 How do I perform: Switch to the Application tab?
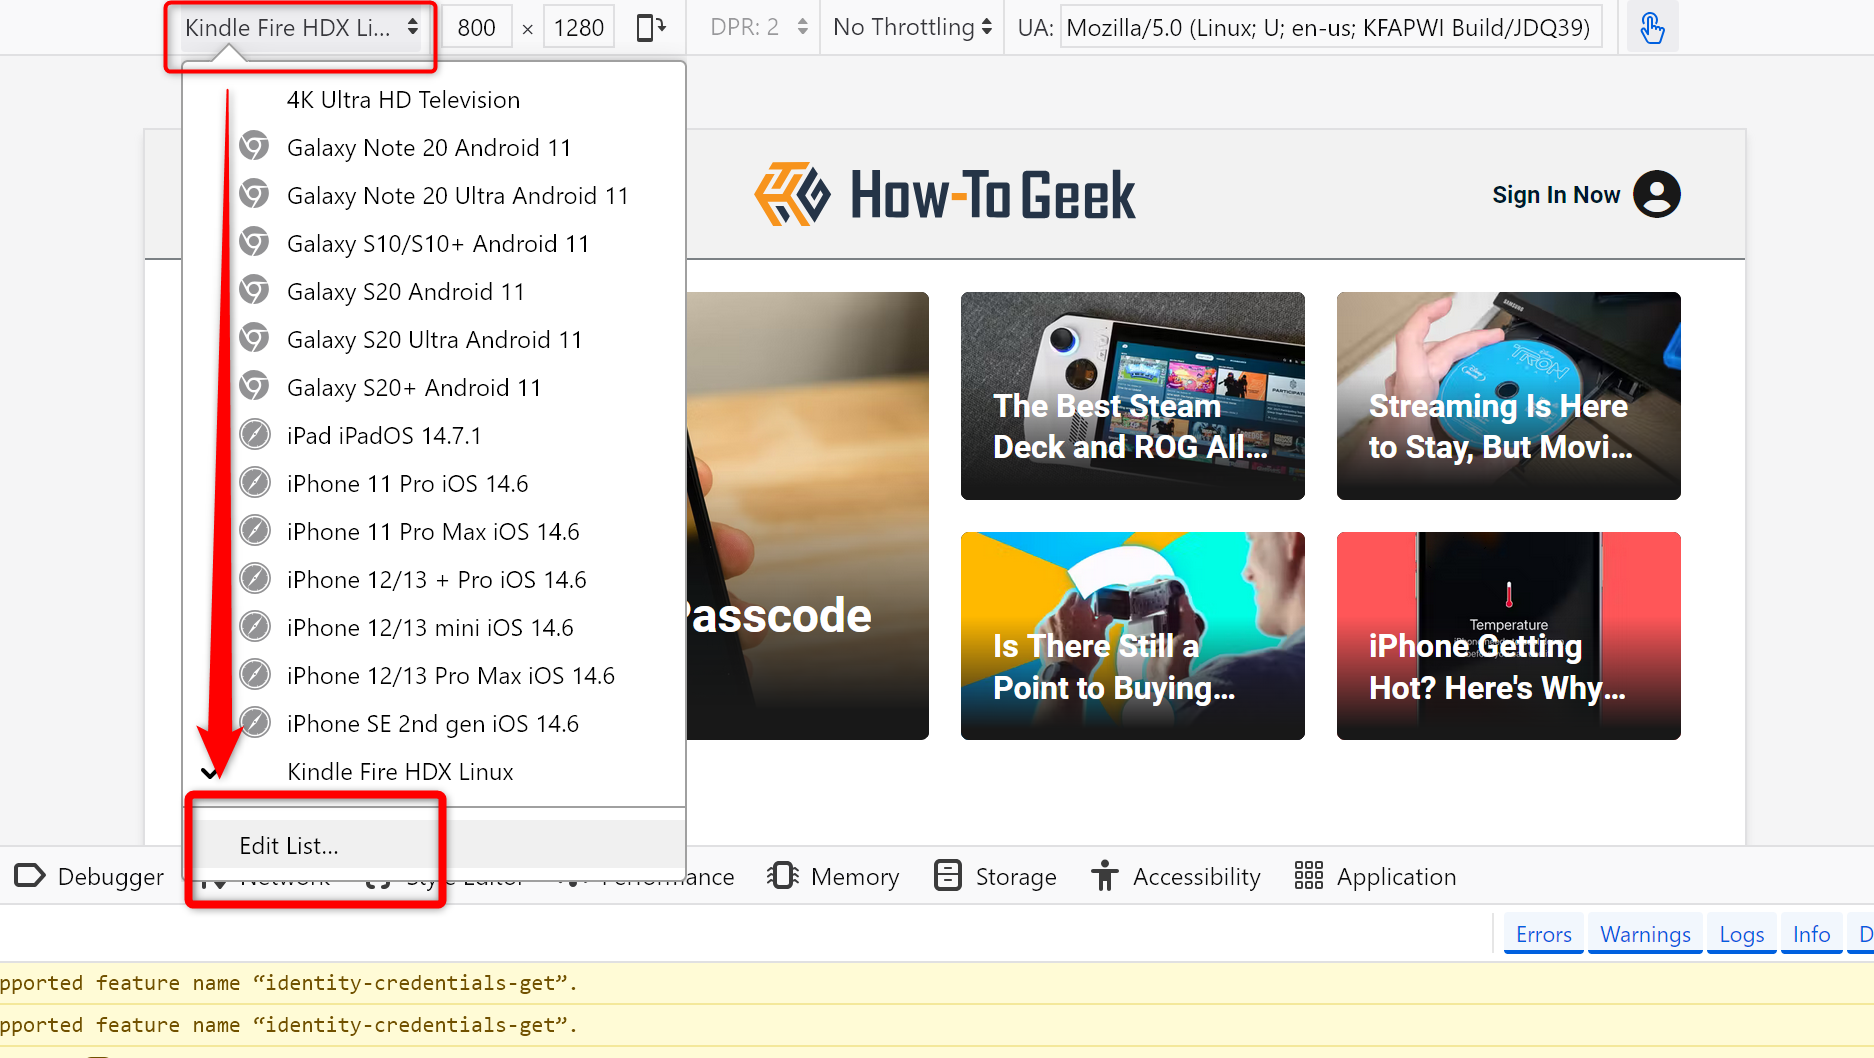pos(1375,877)
